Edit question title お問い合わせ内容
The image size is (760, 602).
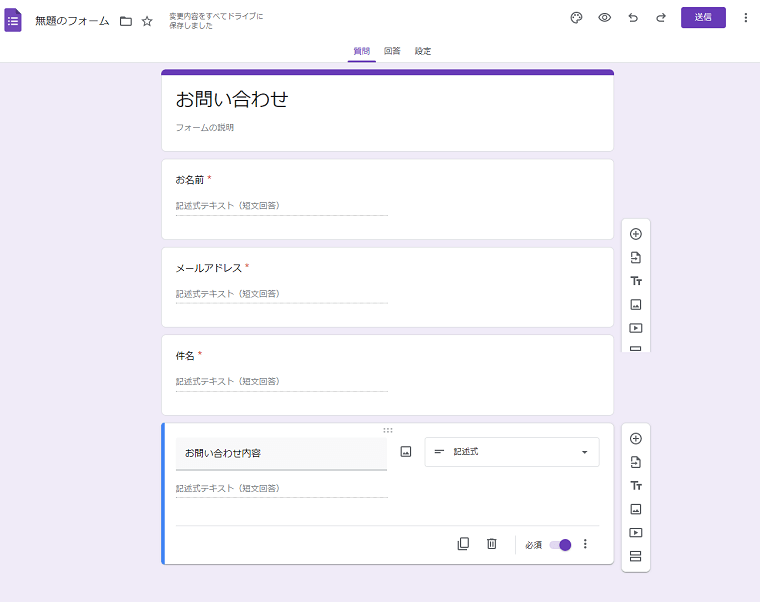[x=281, y=454]
